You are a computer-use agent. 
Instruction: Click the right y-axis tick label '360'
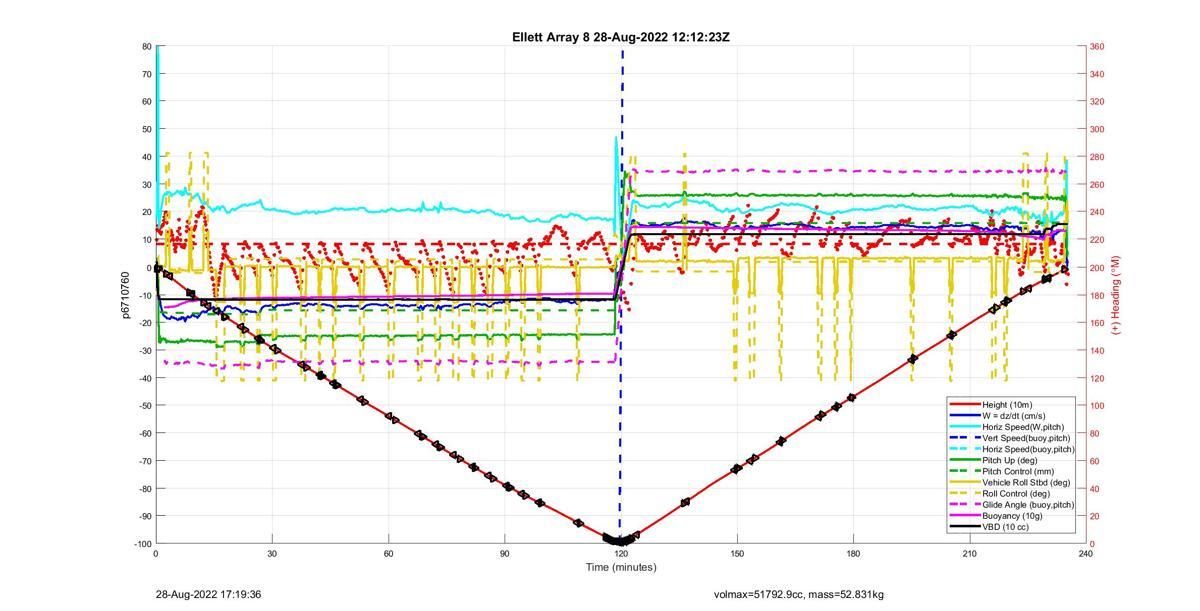tap(1097, 46)
